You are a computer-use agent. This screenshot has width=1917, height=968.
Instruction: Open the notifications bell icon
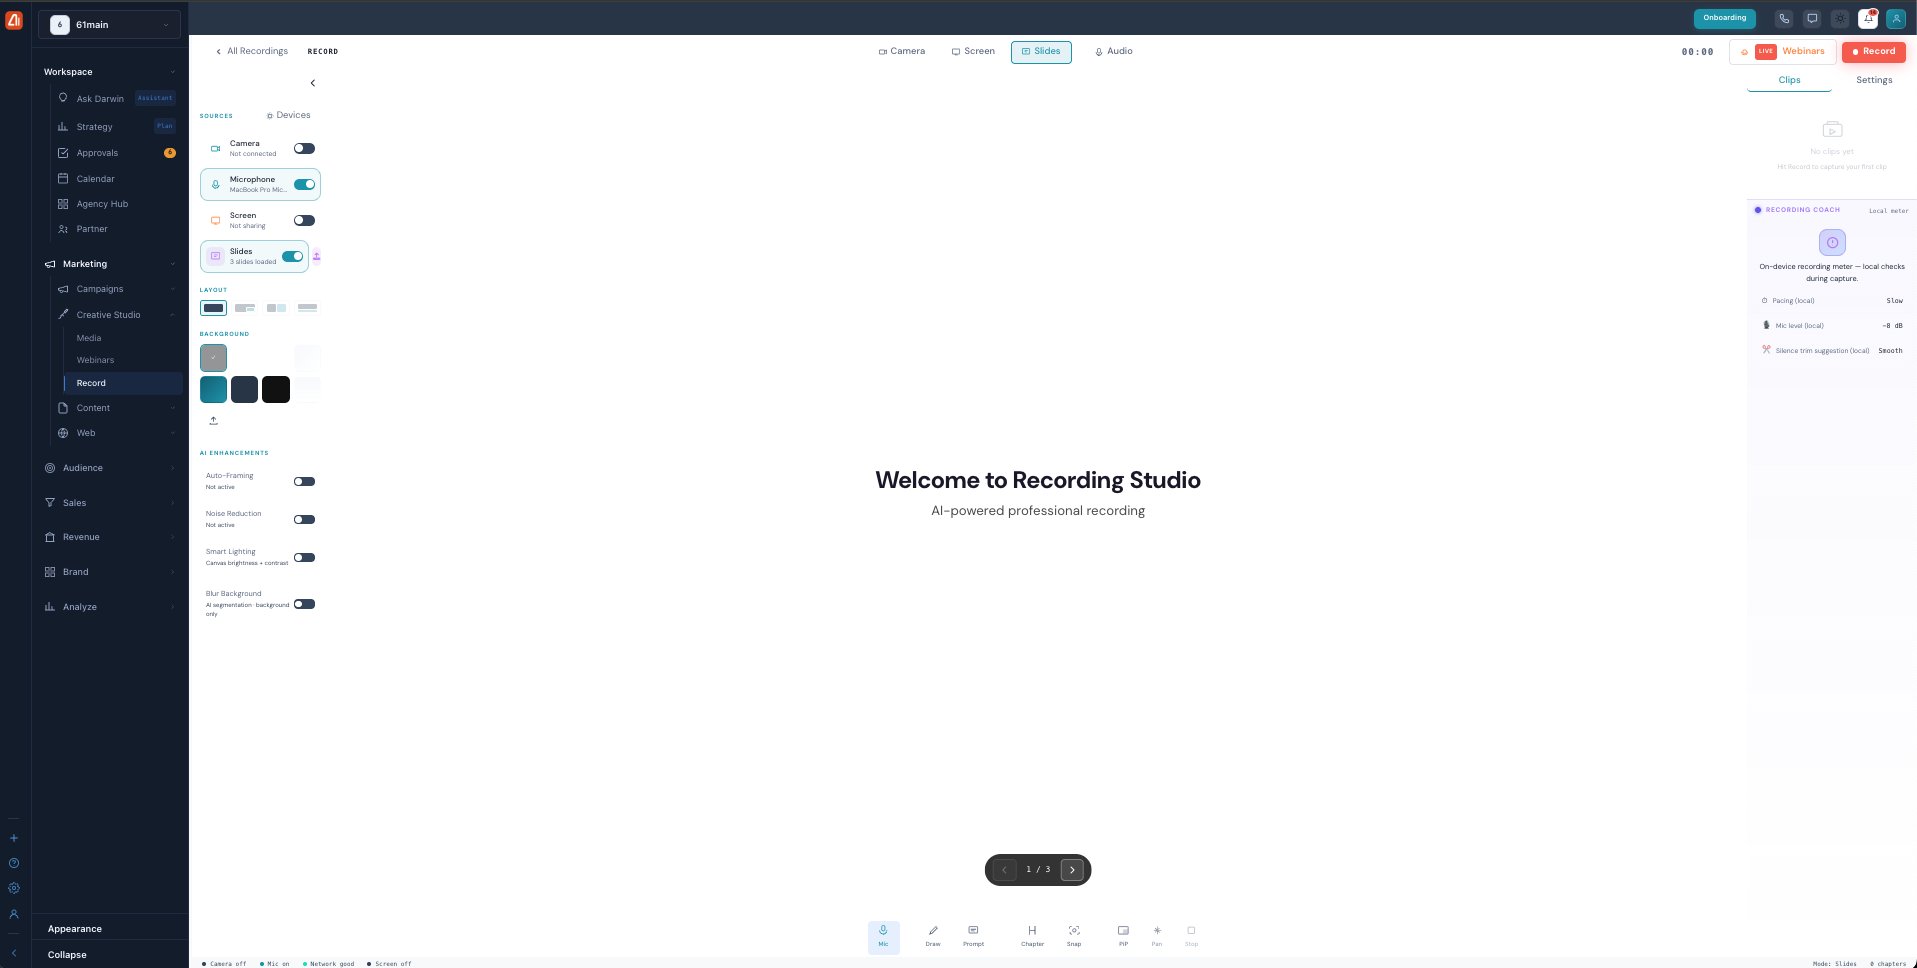(1867, 18)
